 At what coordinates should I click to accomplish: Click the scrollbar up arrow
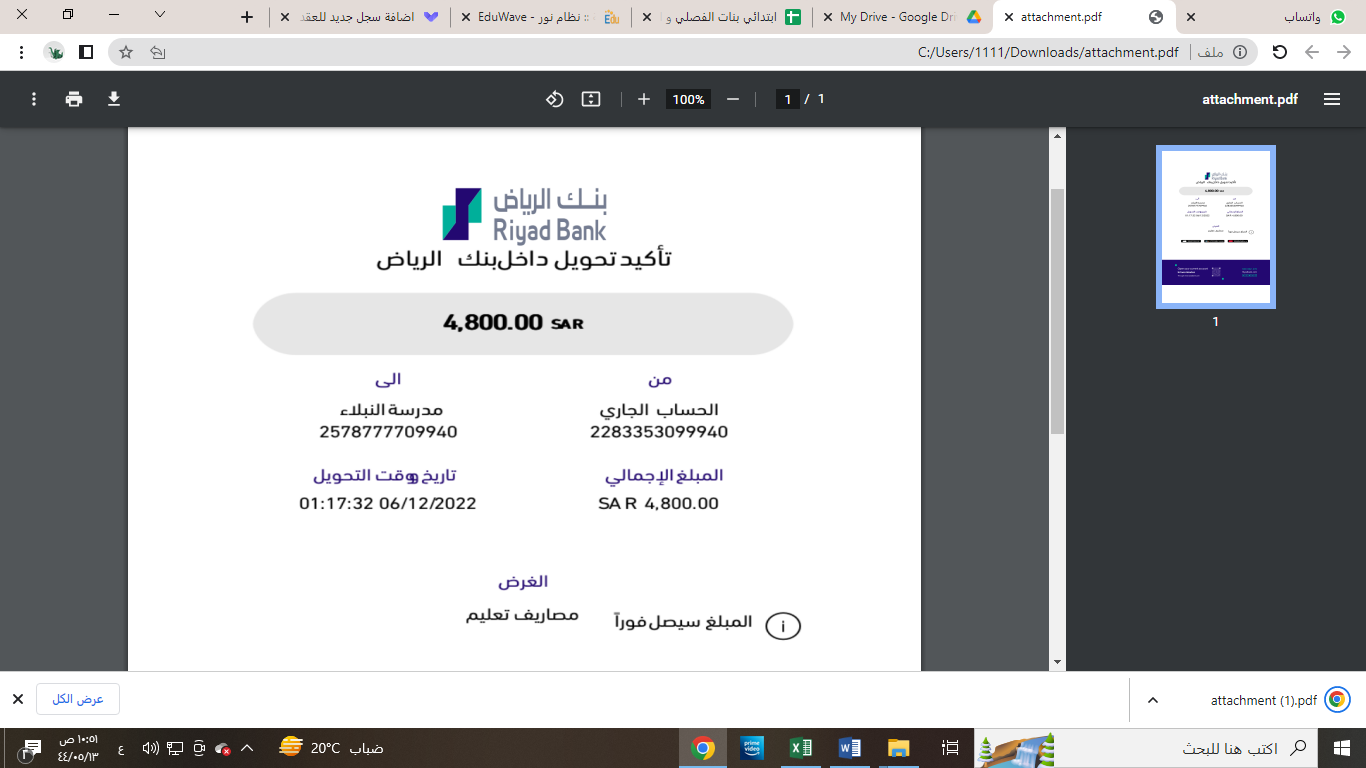tap(1057, 135)
